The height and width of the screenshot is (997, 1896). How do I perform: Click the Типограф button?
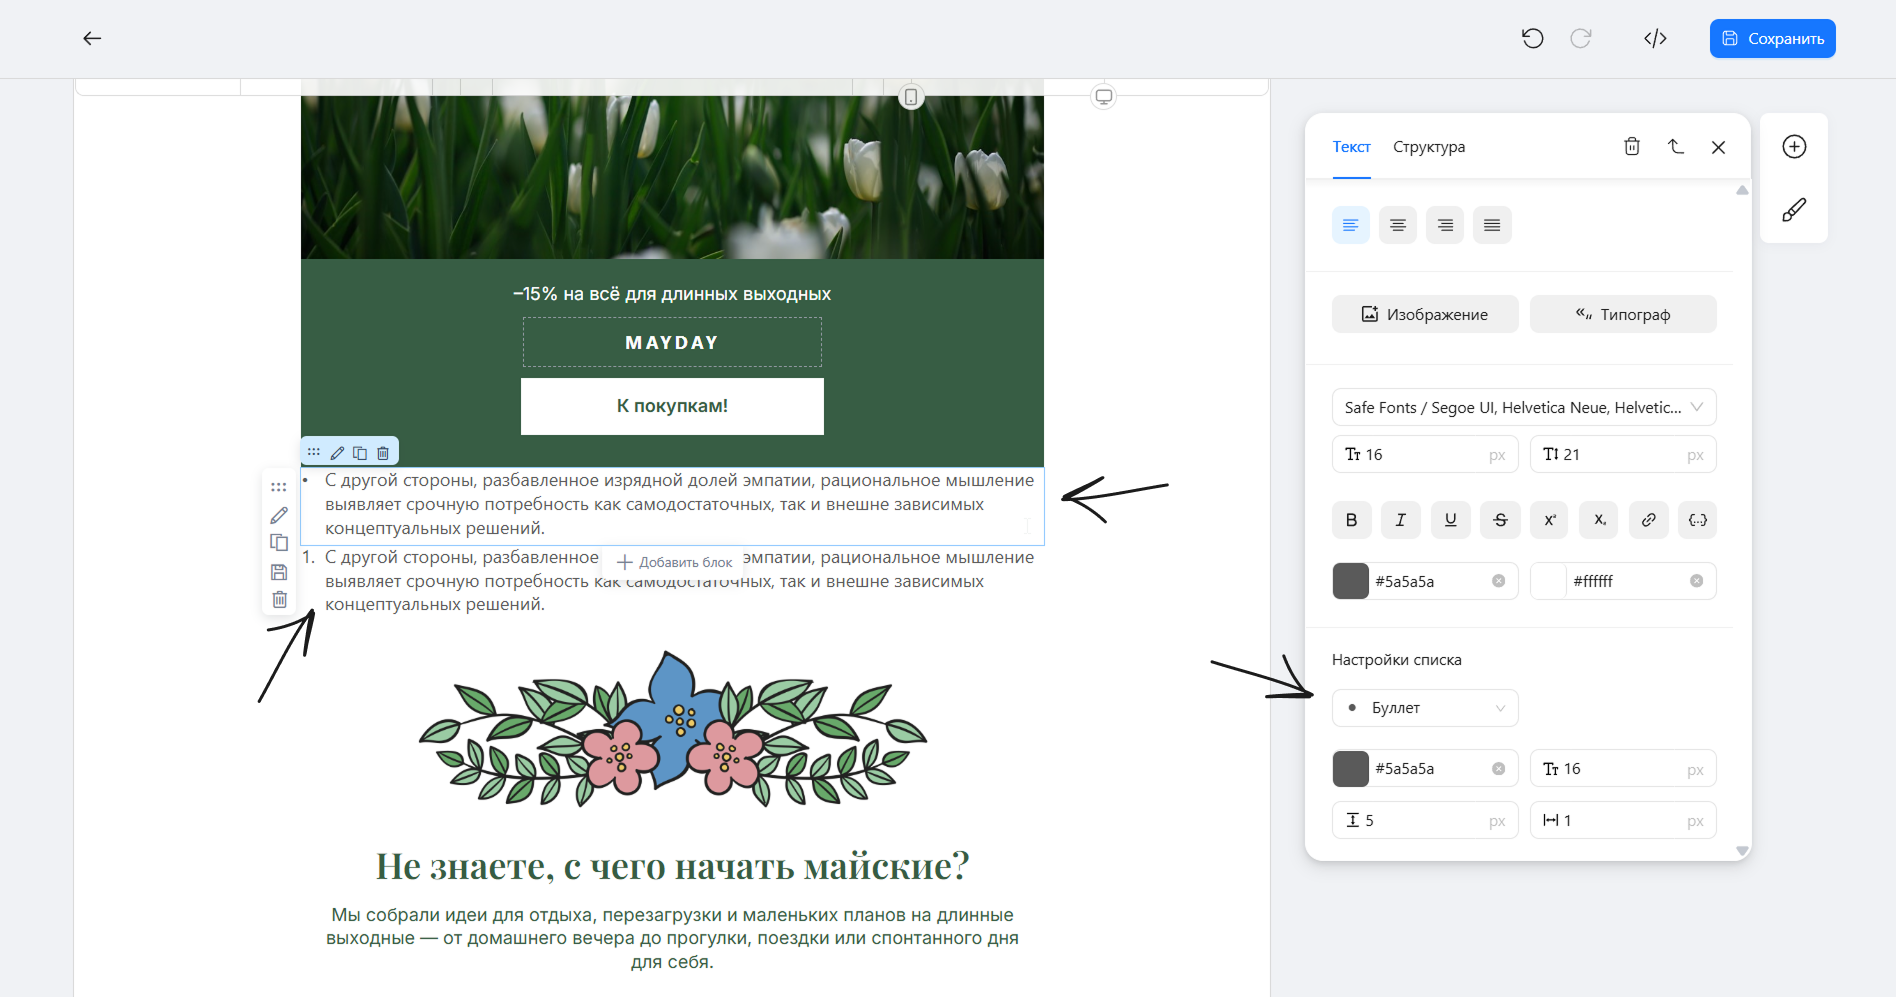tap(1623, 314)
